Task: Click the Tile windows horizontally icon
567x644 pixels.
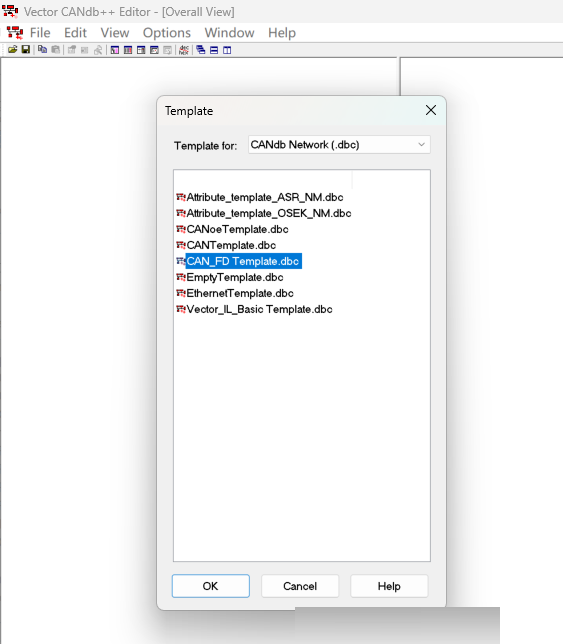Action: [x=214, y=50]
